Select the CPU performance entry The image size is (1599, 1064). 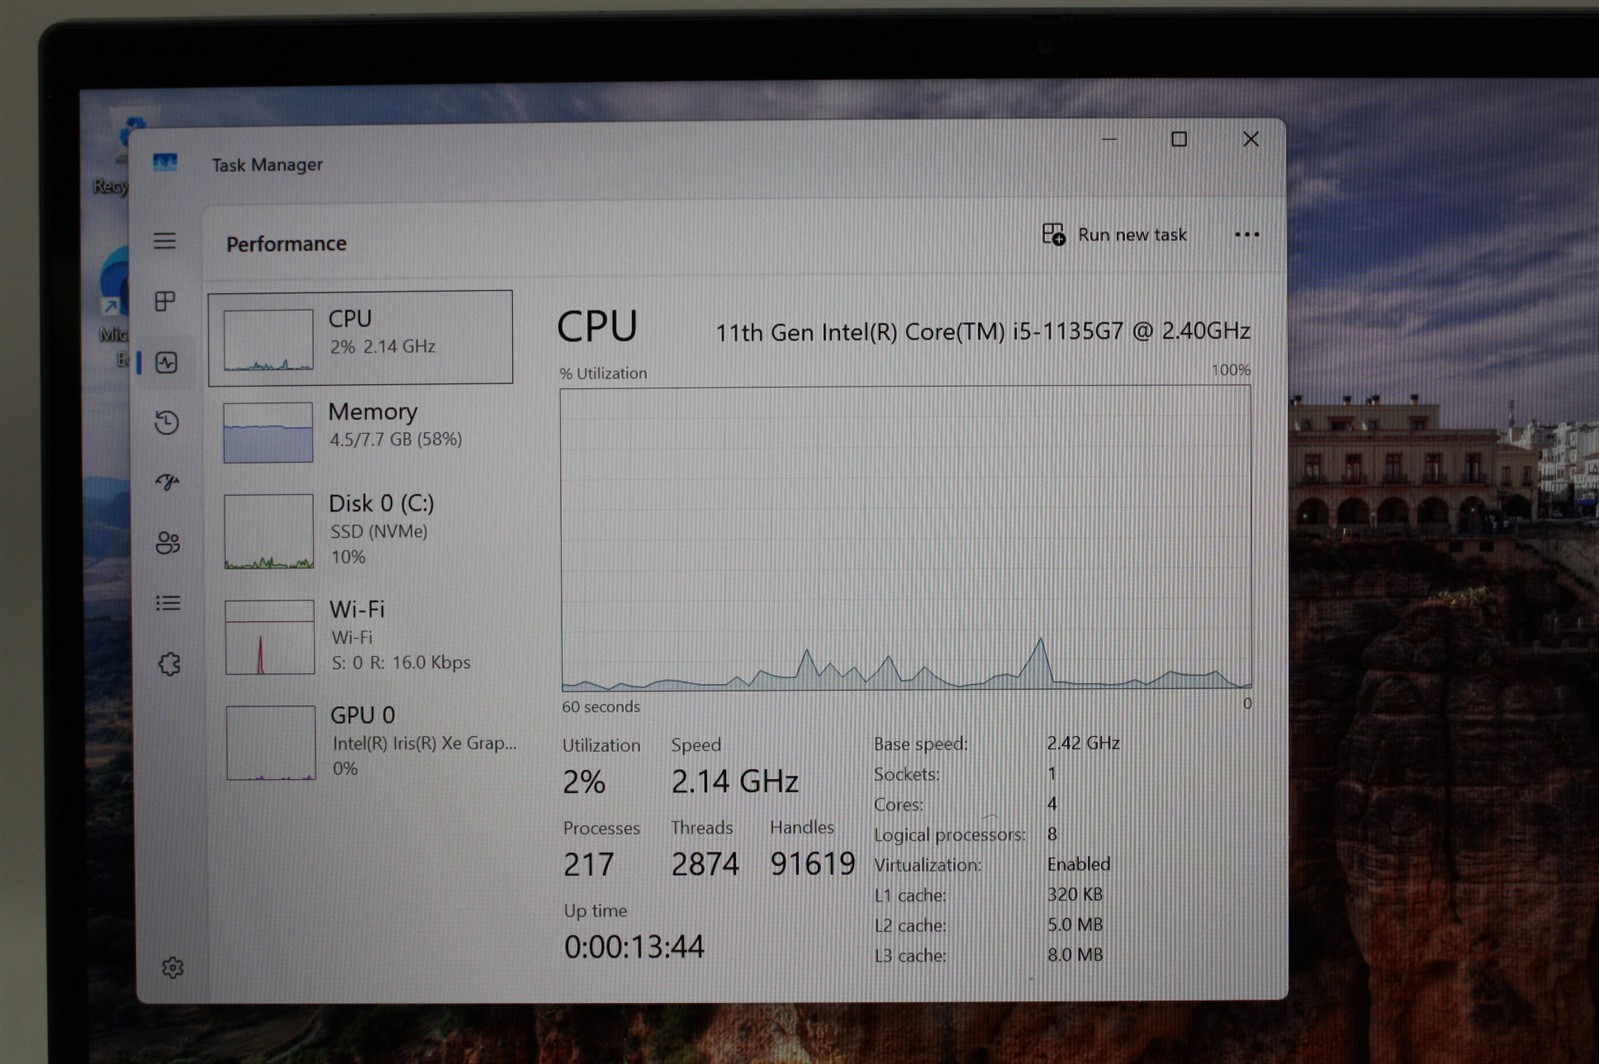click(x=360, y=337)
